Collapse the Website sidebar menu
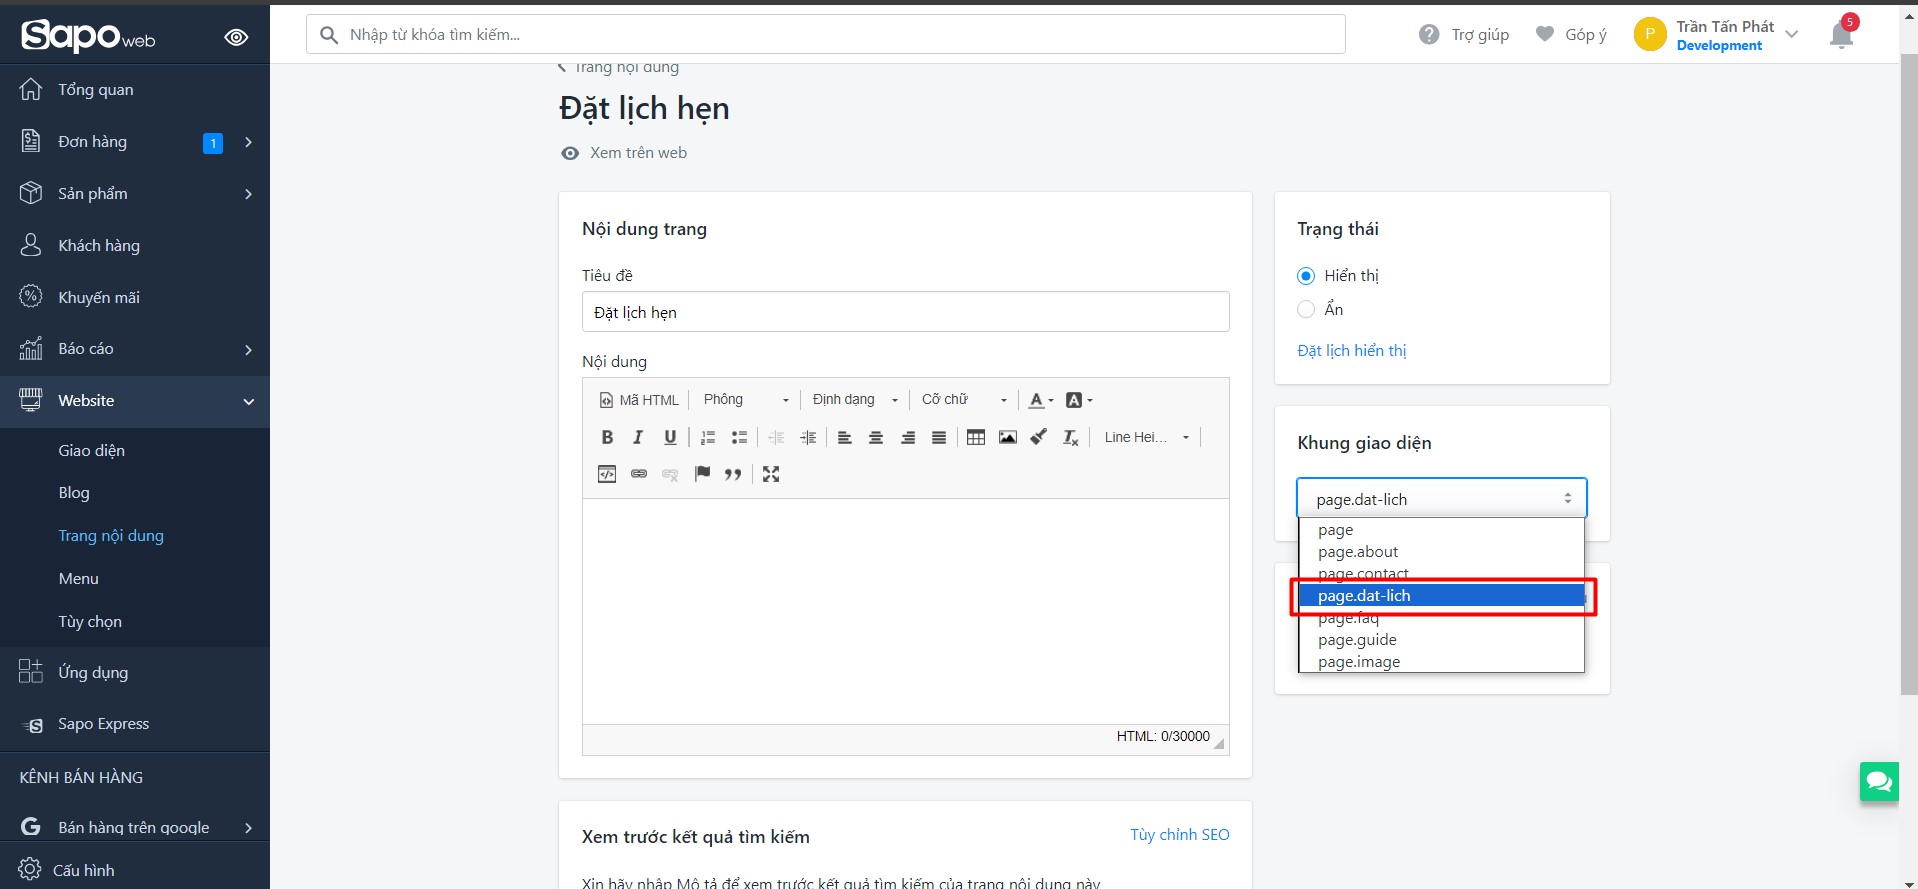The width and height of the screenshot is (1918, 889). tap(135, 401)
